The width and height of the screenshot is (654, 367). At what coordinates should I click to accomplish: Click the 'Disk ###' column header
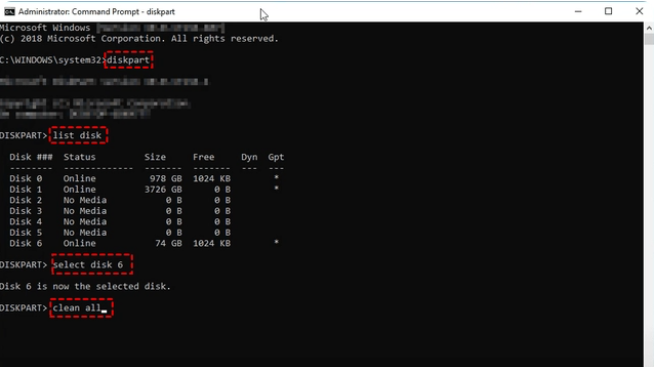[x=31, y=157]
